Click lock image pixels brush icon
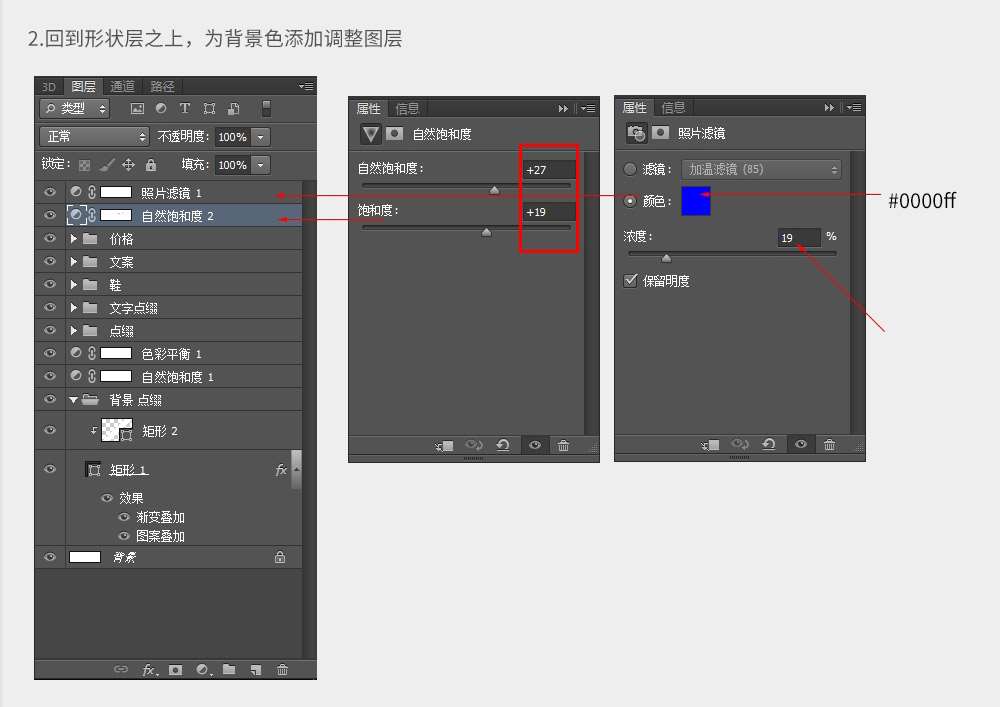Viewport: 1000px width, 707px height. click(x=107, y=165)
